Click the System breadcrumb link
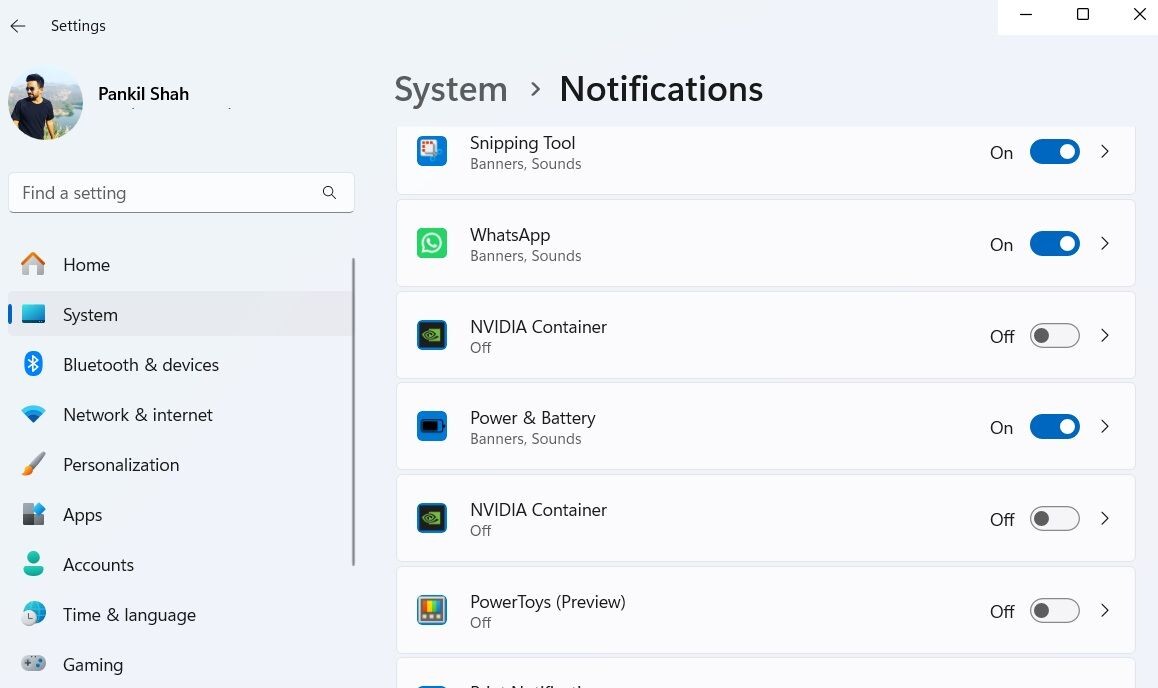Image resolution: width=1158 pixels, height=688 pixels. pyautogui.click(x=450, y=89)
